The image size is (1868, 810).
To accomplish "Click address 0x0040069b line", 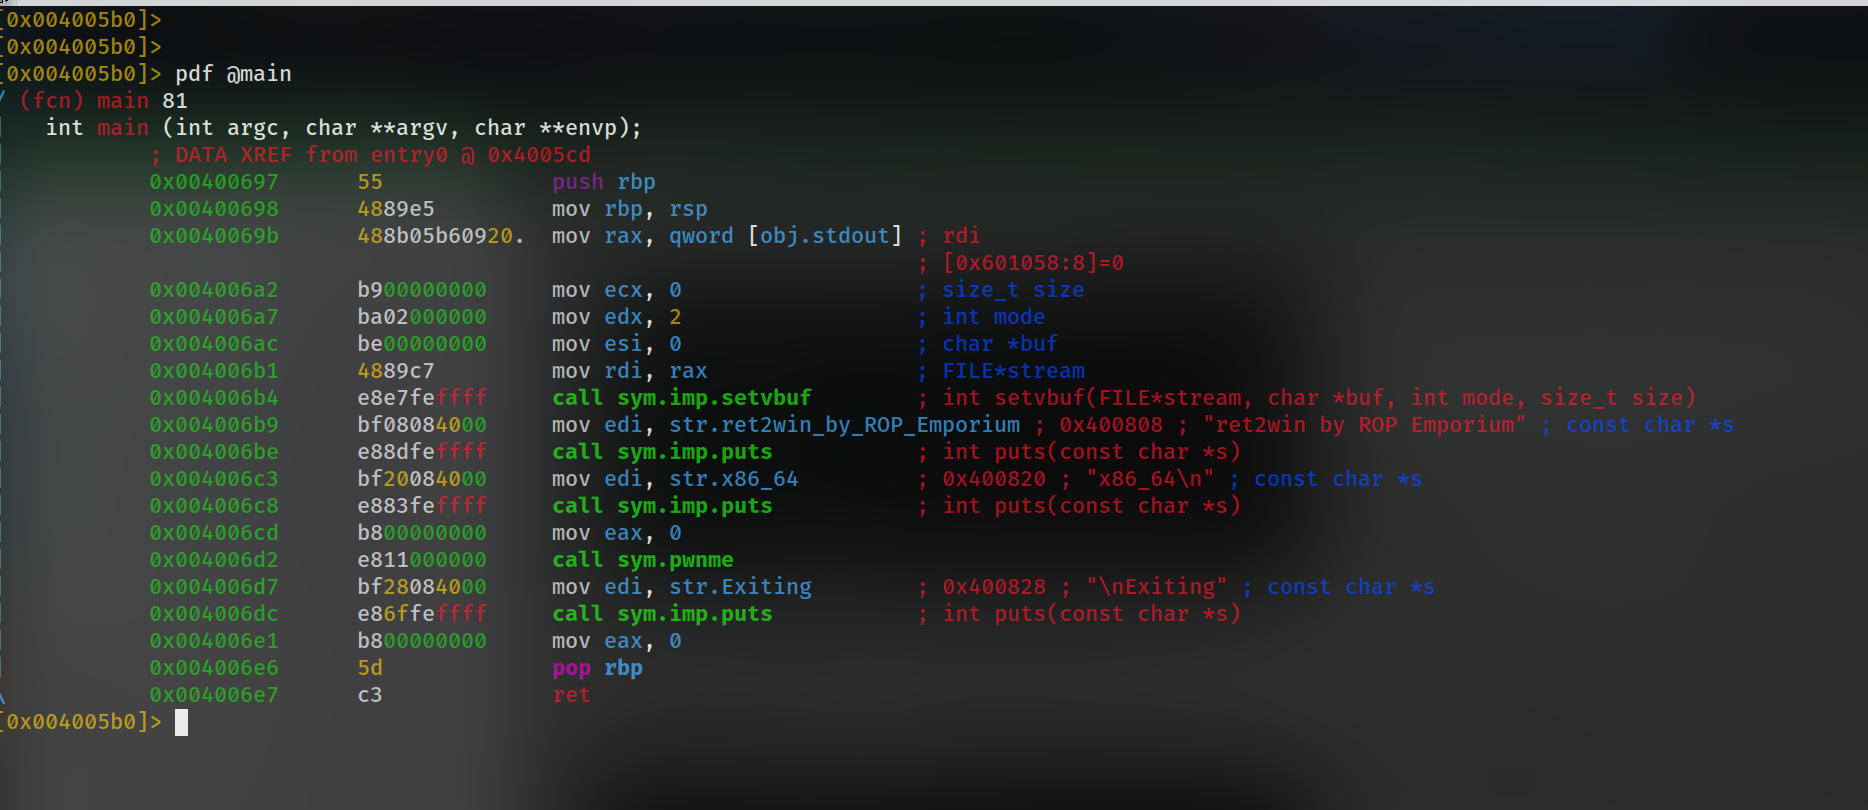I will (x=214, y=236).
